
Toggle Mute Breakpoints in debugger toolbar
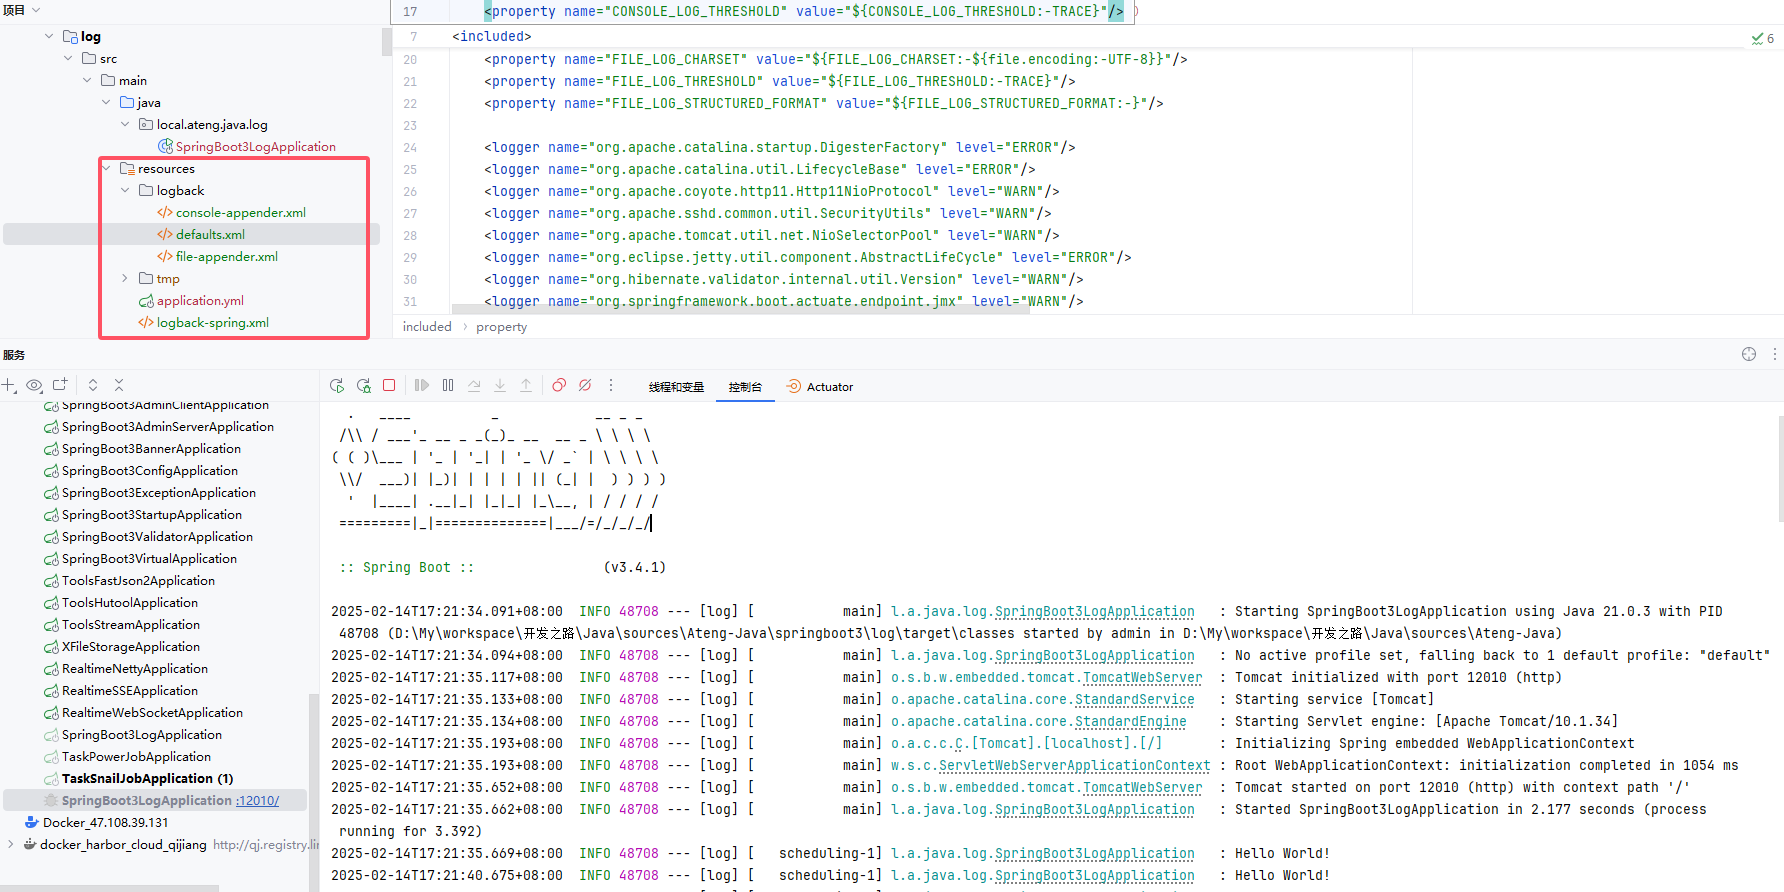tap(585, 386)
